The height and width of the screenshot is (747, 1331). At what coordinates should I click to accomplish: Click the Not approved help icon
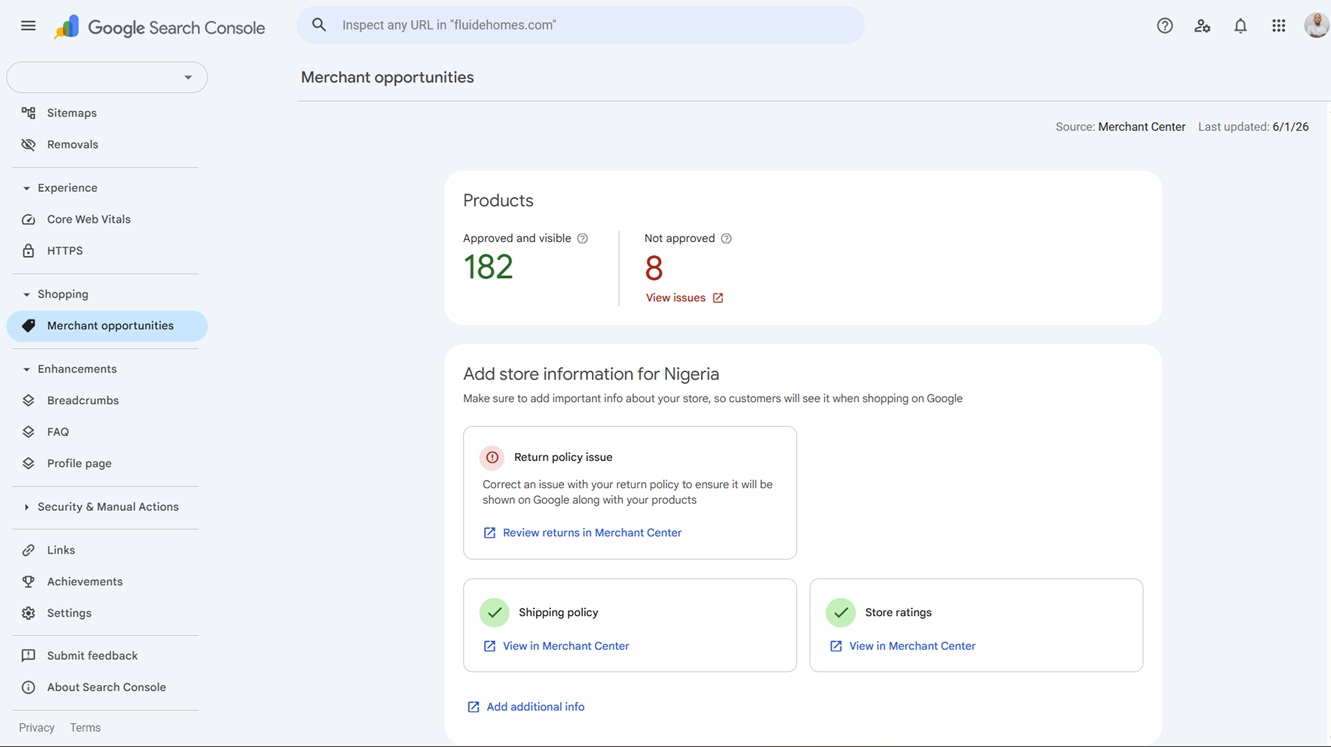pos(726,239)
